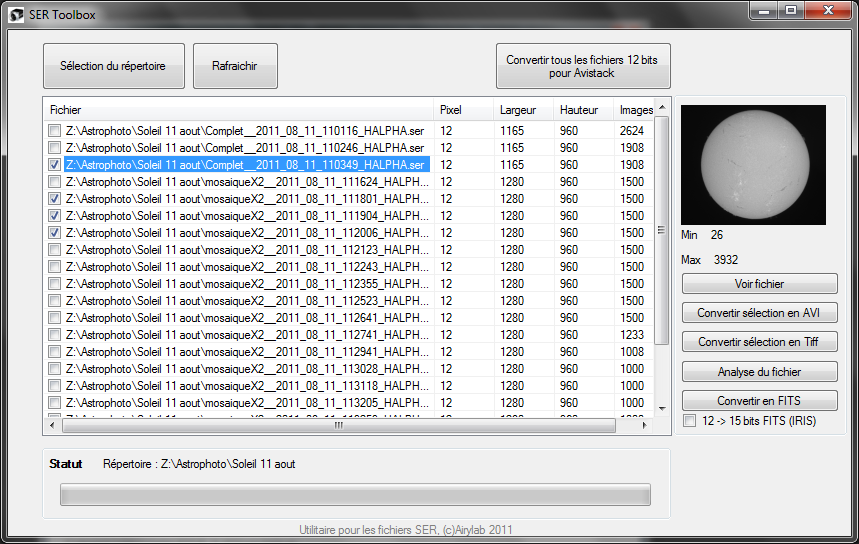
Task: Check the mosaiqueX2 113118 file checkbox
Action: pos(54,385)
